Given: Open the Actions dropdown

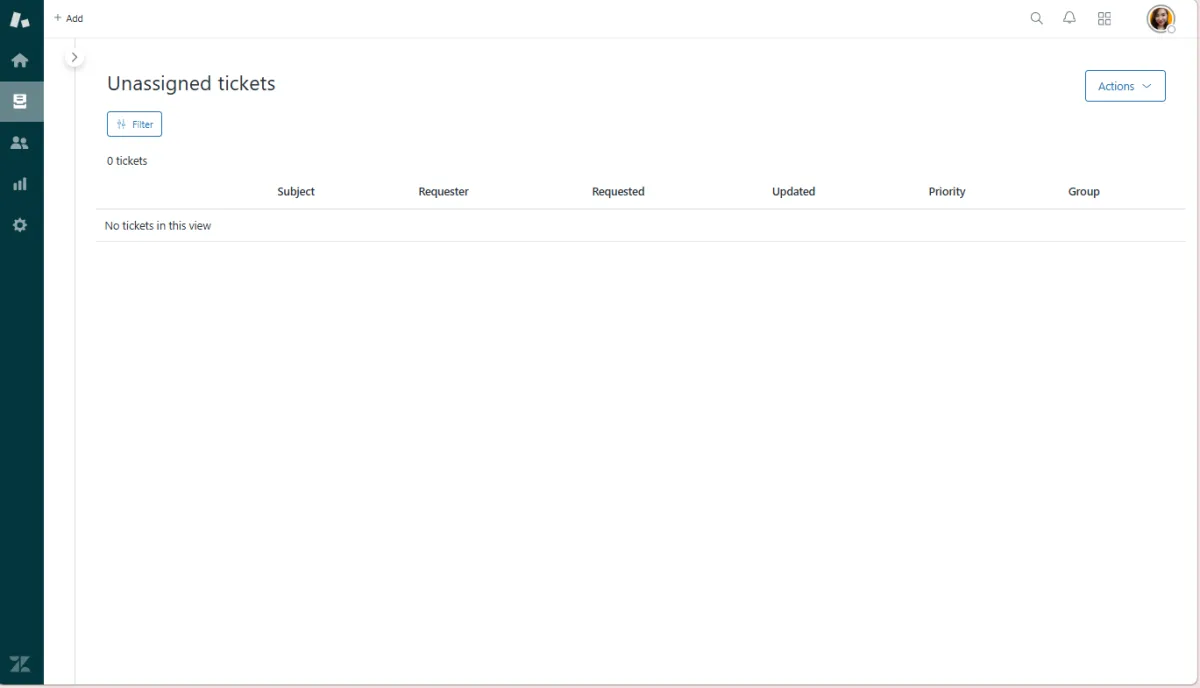Looking at the screenshot, I should (x=1125, y=86).
